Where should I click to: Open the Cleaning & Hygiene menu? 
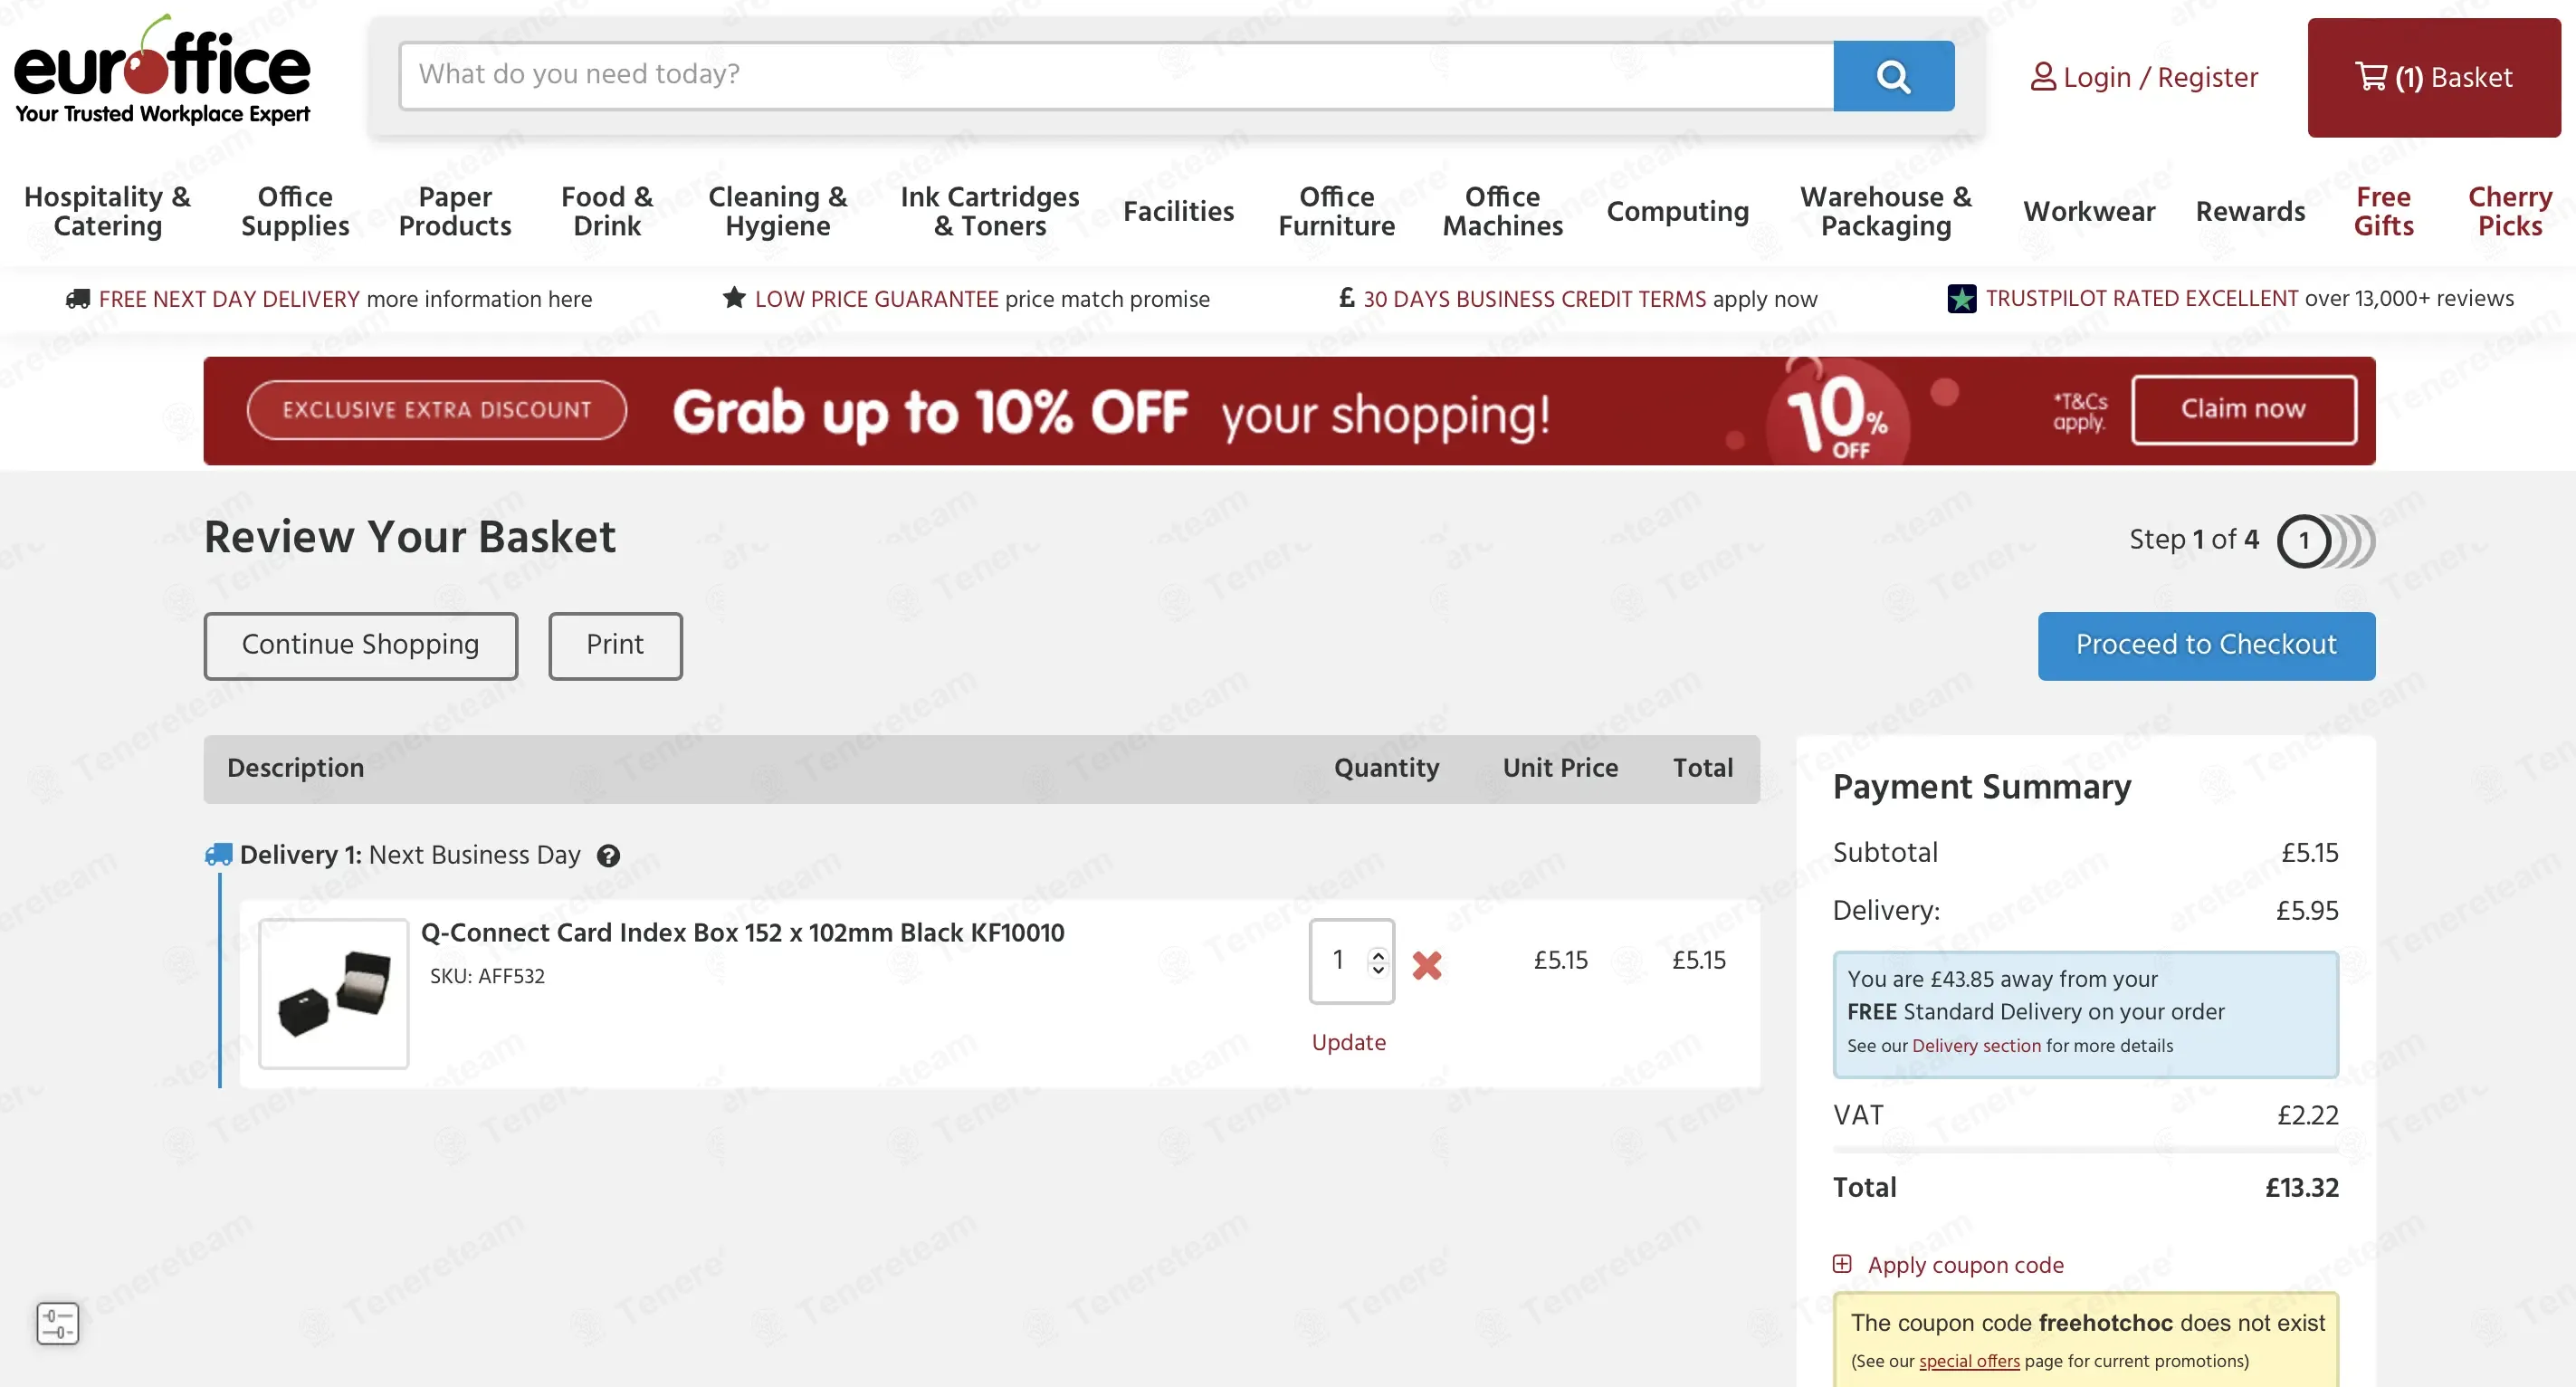[x=778, y=211]
